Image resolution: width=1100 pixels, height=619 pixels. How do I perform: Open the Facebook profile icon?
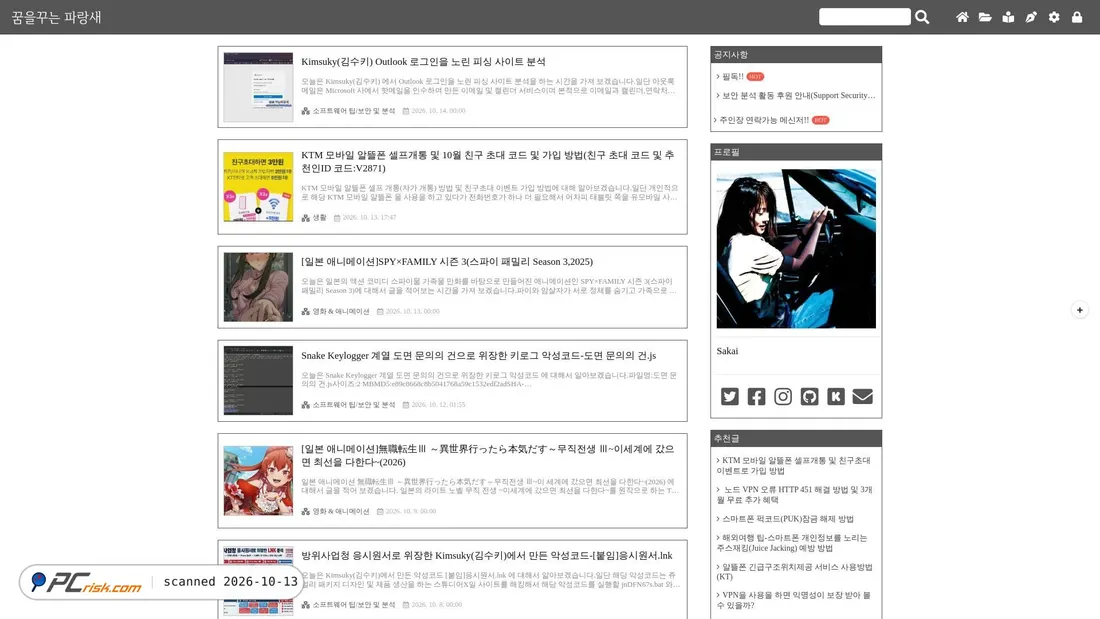pos(756,397)
